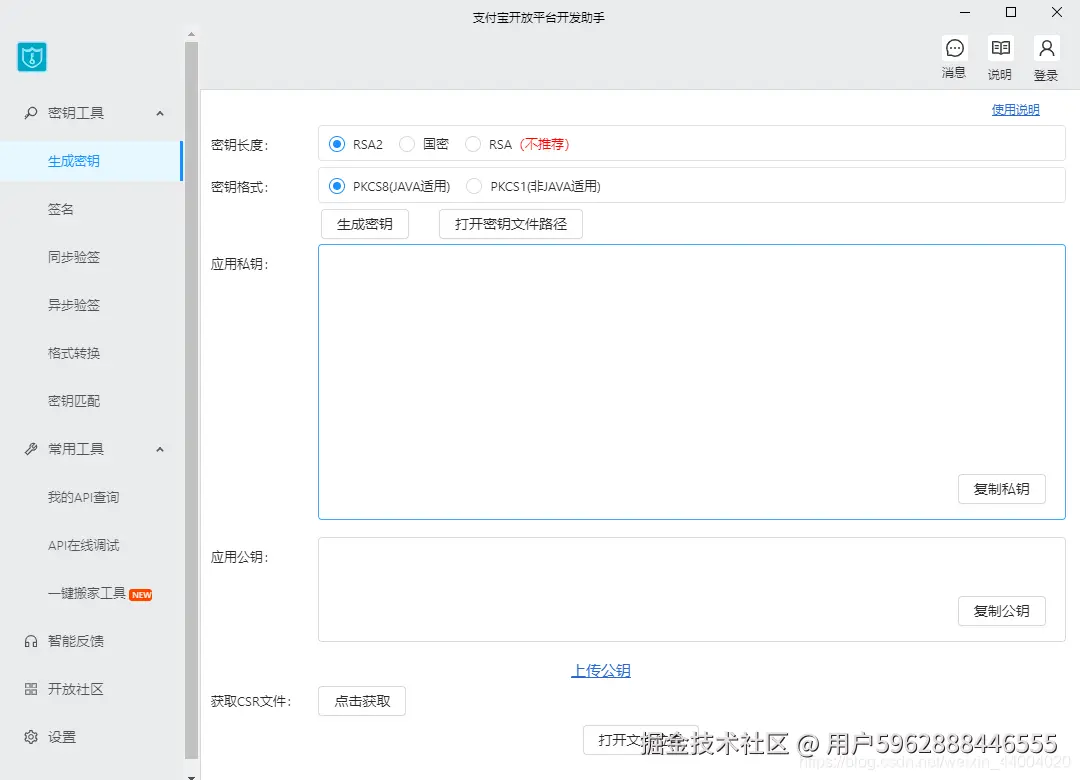Click the 复制私钥 button
Image resolution: width=1080 pixels, height=780 pixels.
tap(1002, 489)
